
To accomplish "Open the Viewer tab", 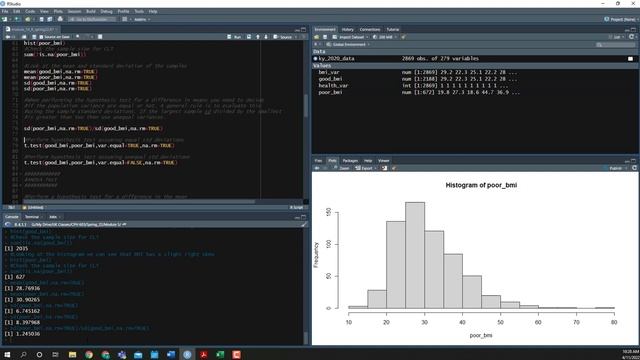I will coord(384,161).
